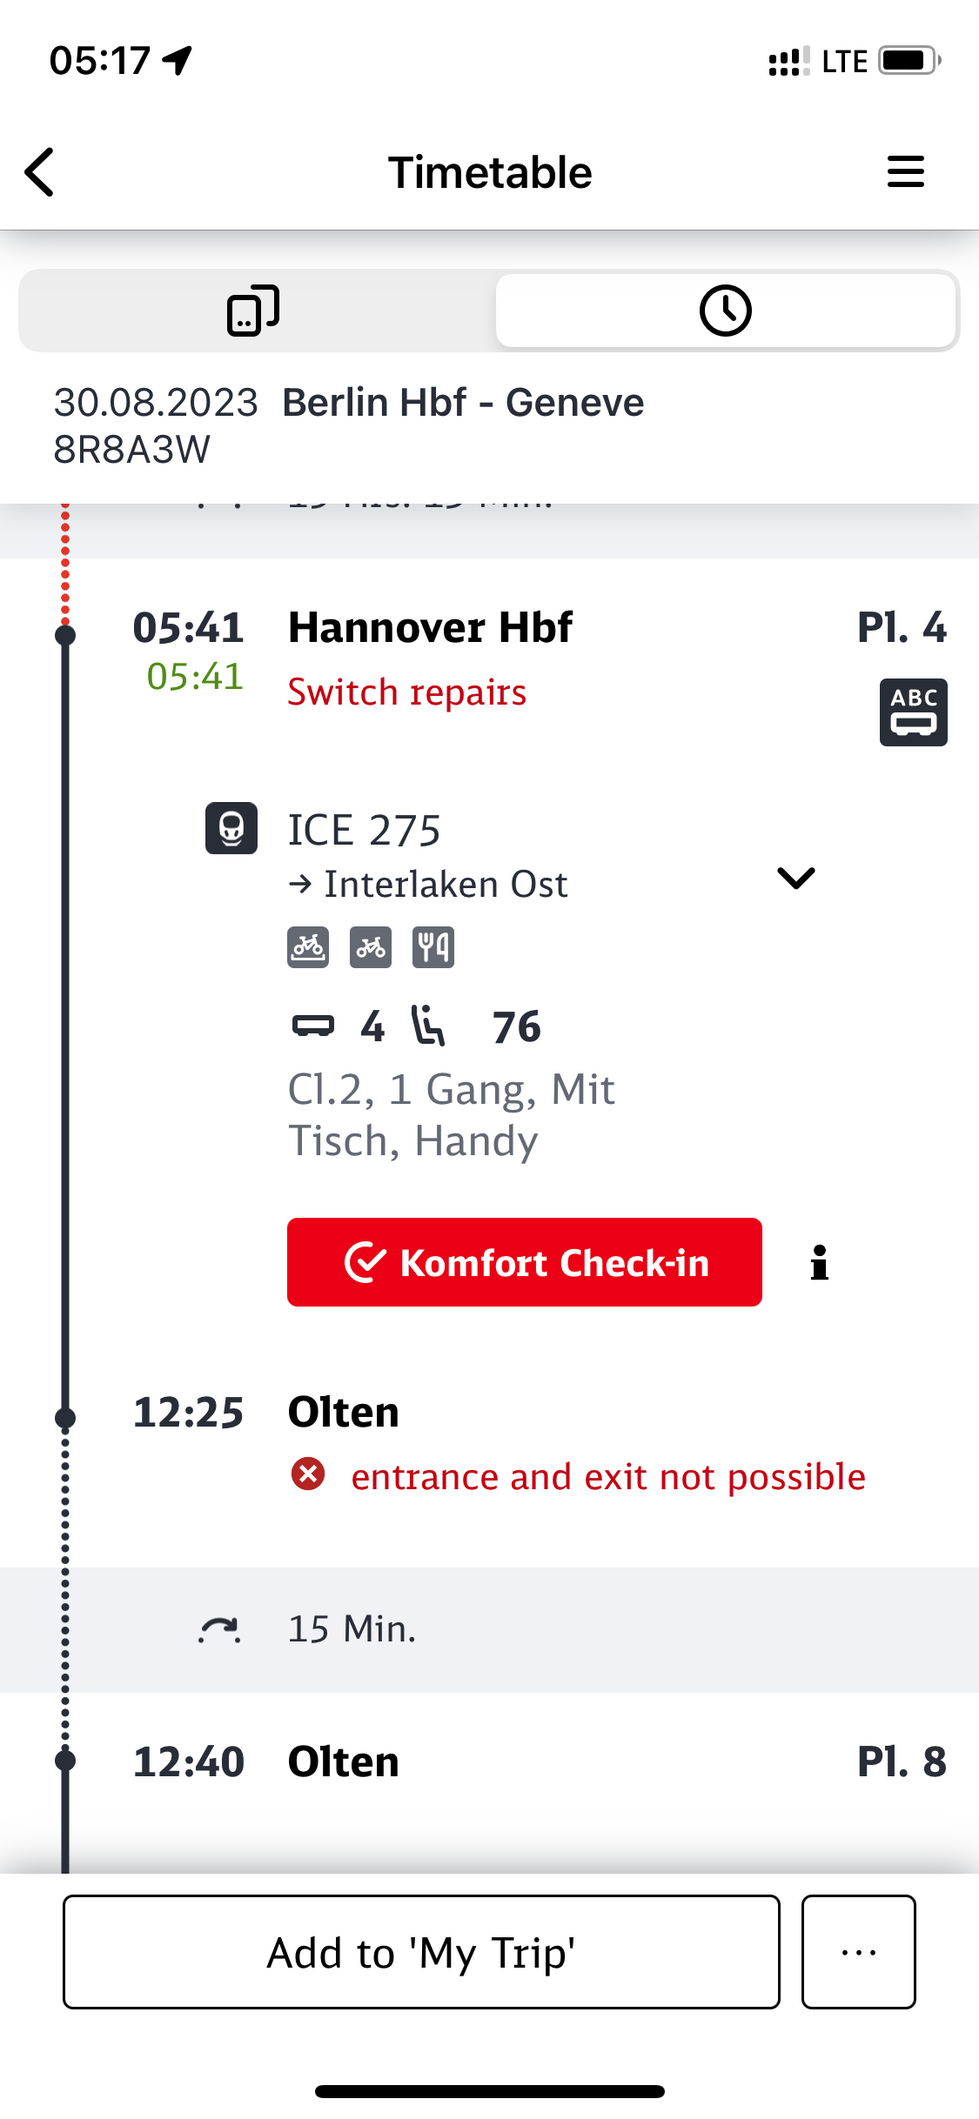The width and height of the screenshot is (979, 2119).
Task: Tap the bicycle transport icon
Action: [x=370, y=947]
